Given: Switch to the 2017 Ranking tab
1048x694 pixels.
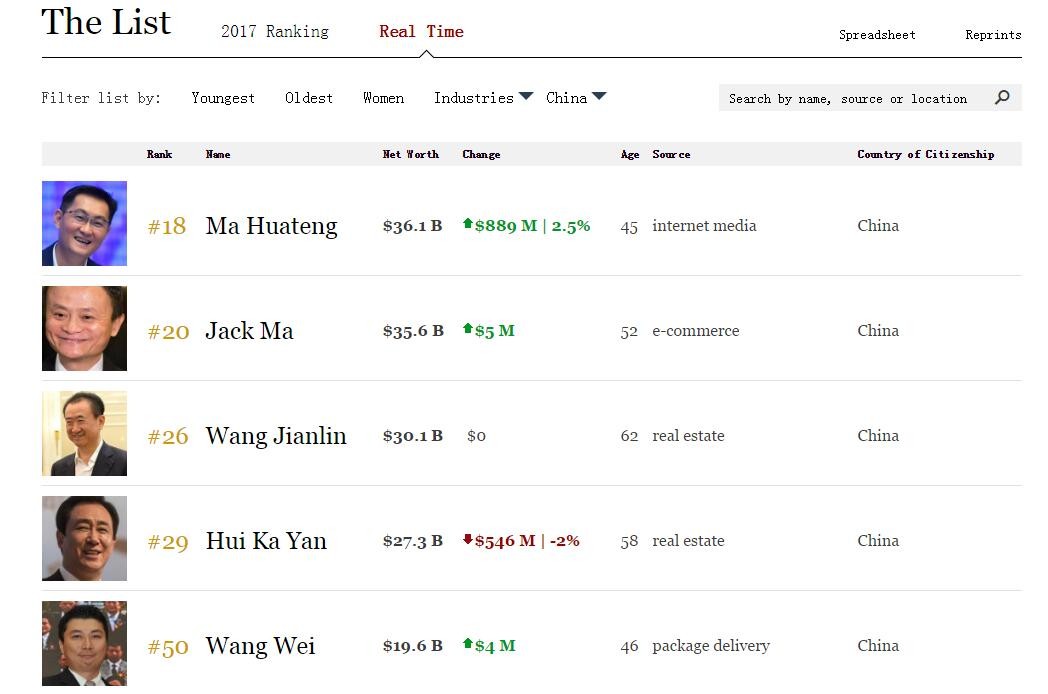Looking at the screenshot, I should tap(273, 31).
